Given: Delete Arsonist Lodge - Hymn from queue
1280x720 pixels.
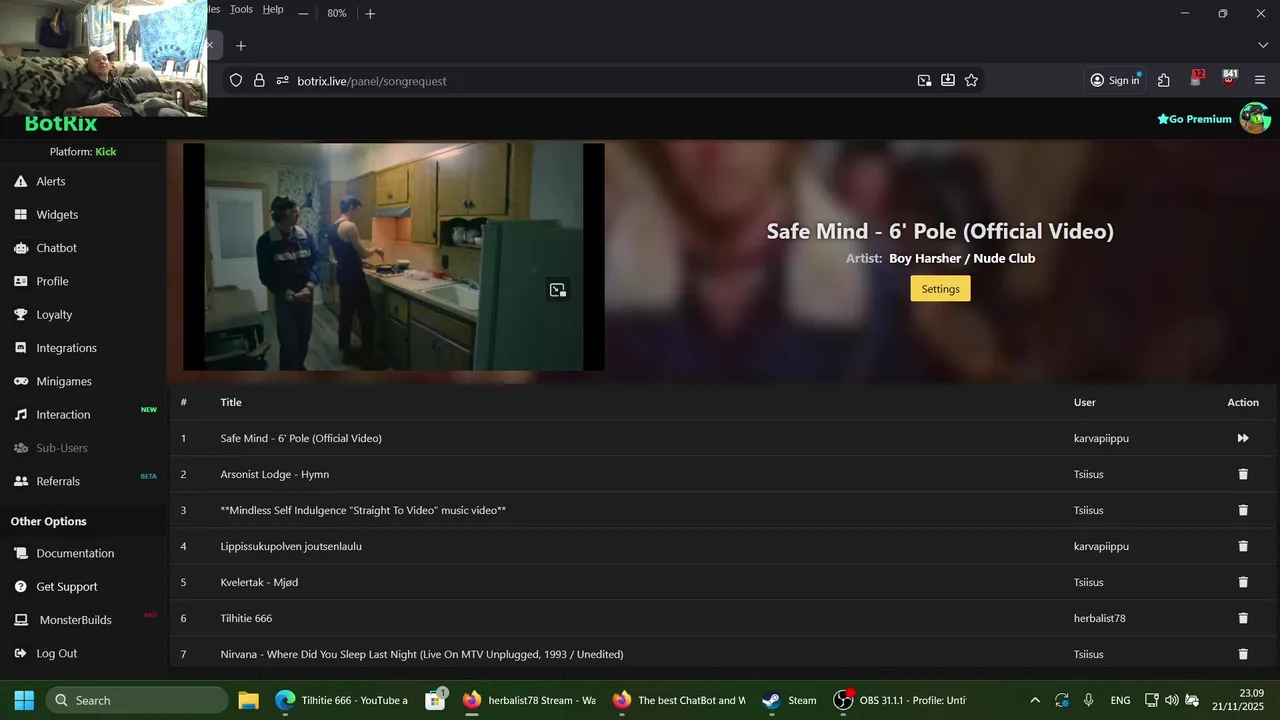Looking at the screenshot, I should pos(1243,474).
